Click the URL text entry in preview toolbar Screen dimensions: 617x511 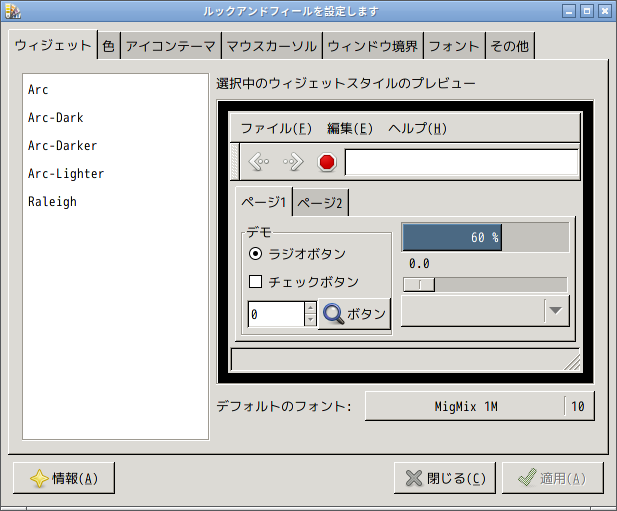tap(462, 162)
